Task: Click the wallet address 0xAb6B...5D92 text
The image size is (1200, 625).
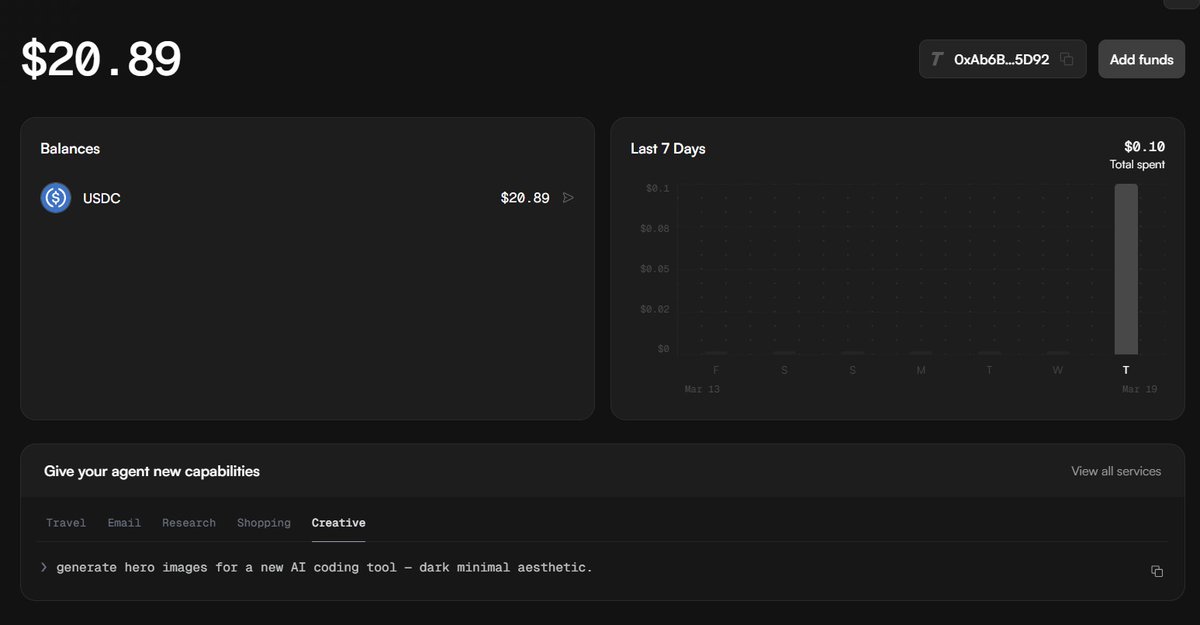Action: [x=1002, y=60]
